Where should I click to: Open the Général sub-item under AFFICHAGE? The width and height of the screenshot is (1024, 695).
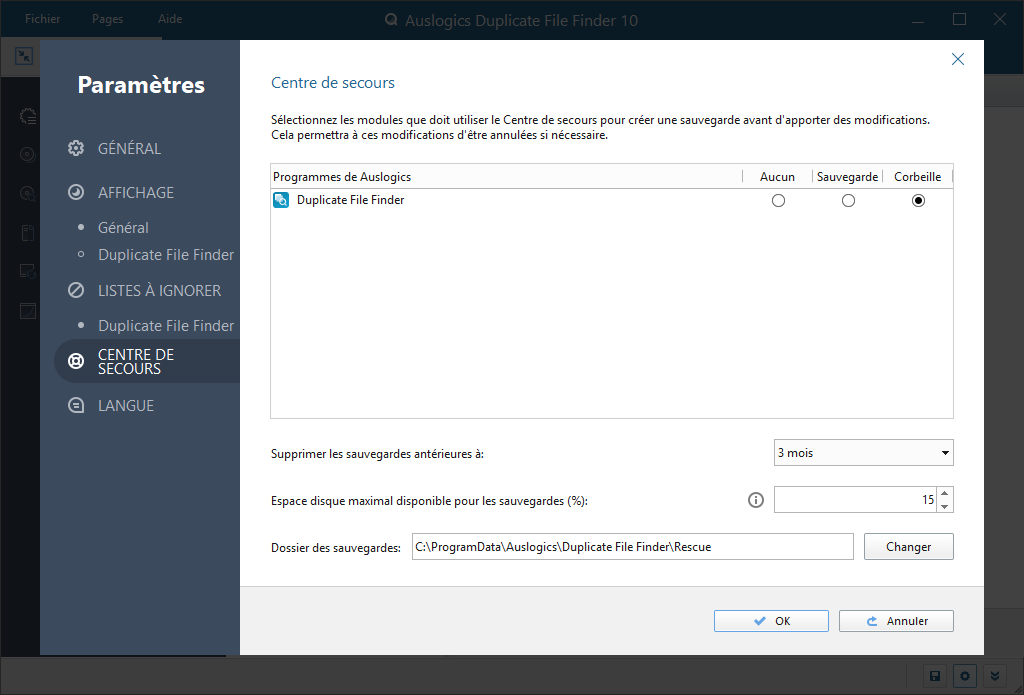[123, 228]
